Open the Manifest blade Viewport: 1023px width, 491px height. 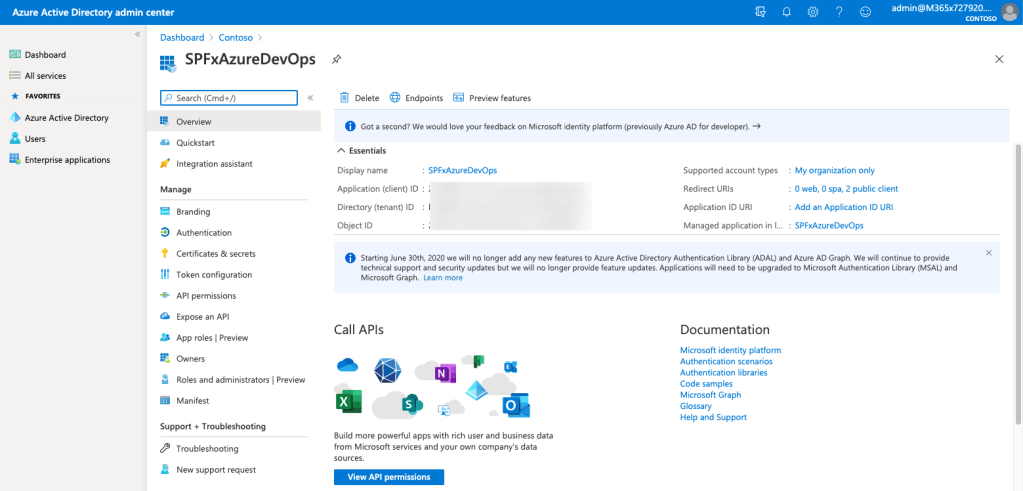(x=192, y=401)
